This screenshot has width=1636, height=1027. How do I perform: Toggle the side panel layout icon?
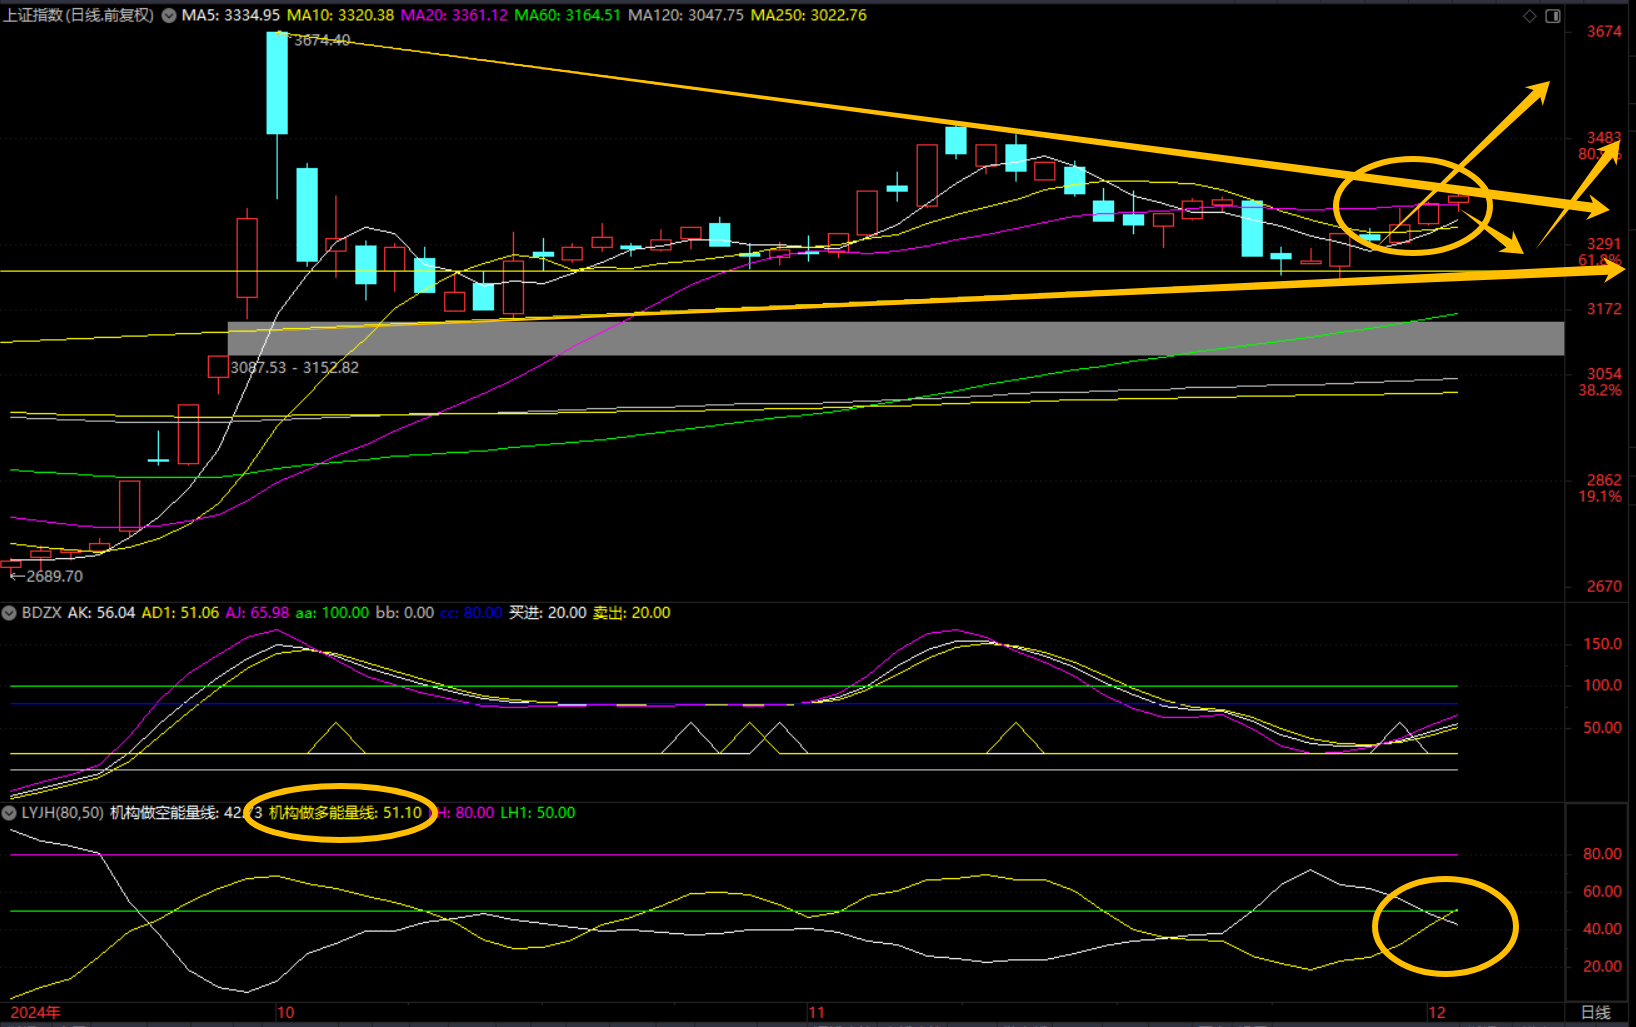pos(1553,16)
